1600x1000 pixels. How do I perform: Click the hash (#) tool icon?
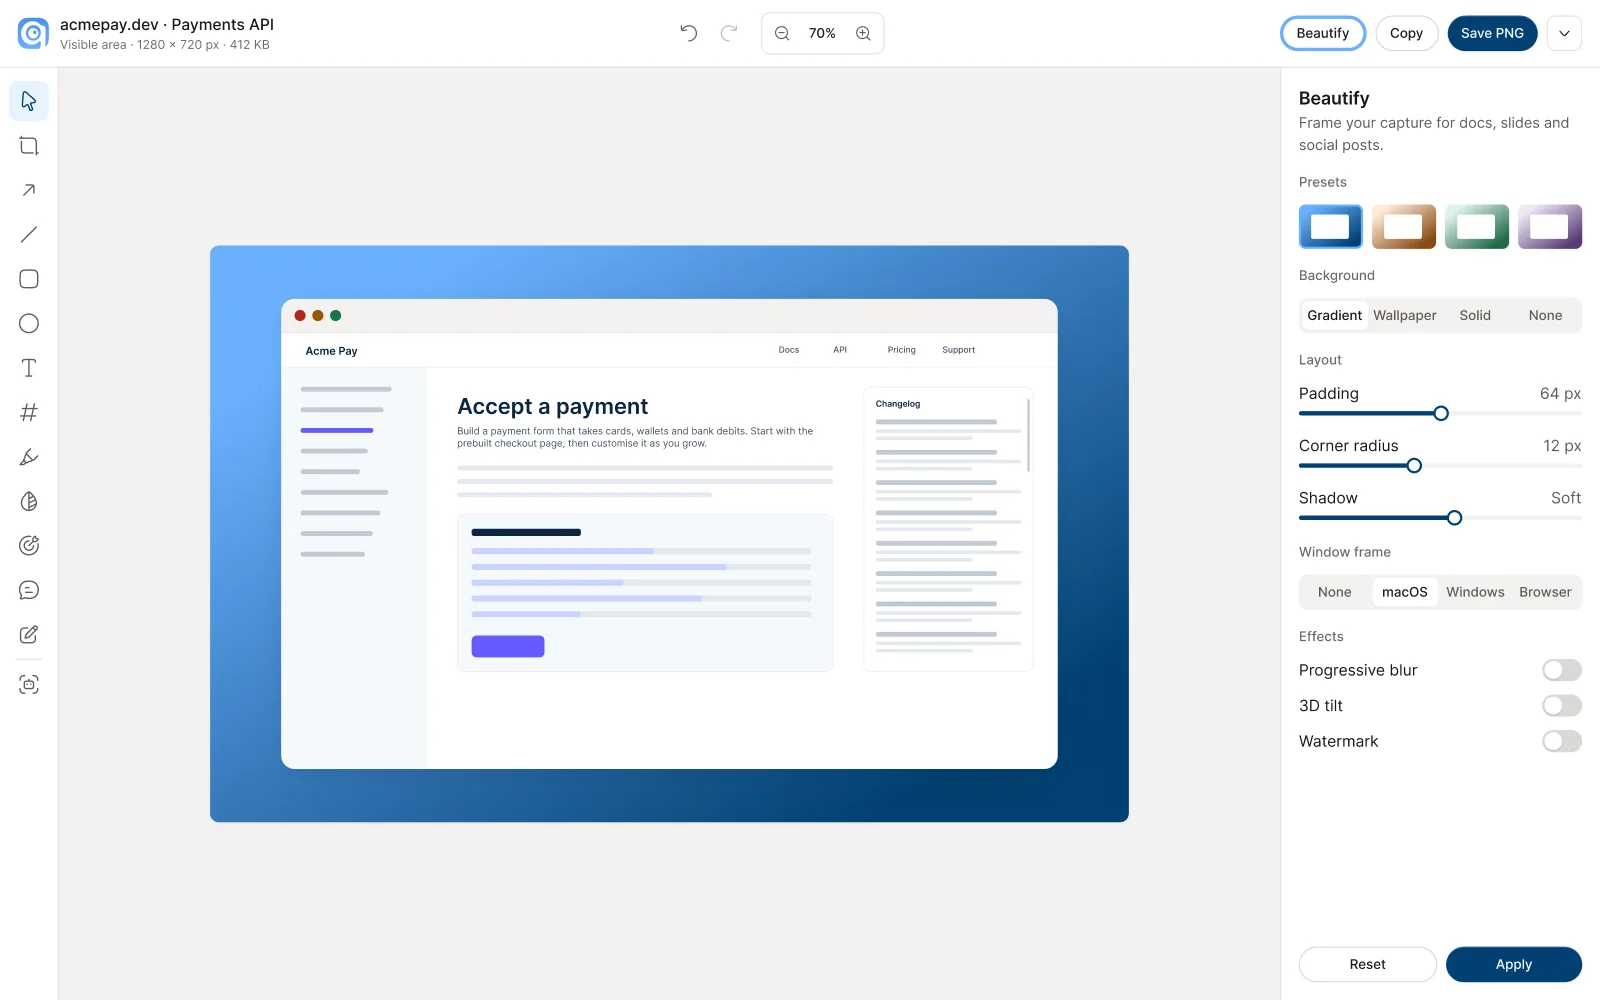[29, 412]
